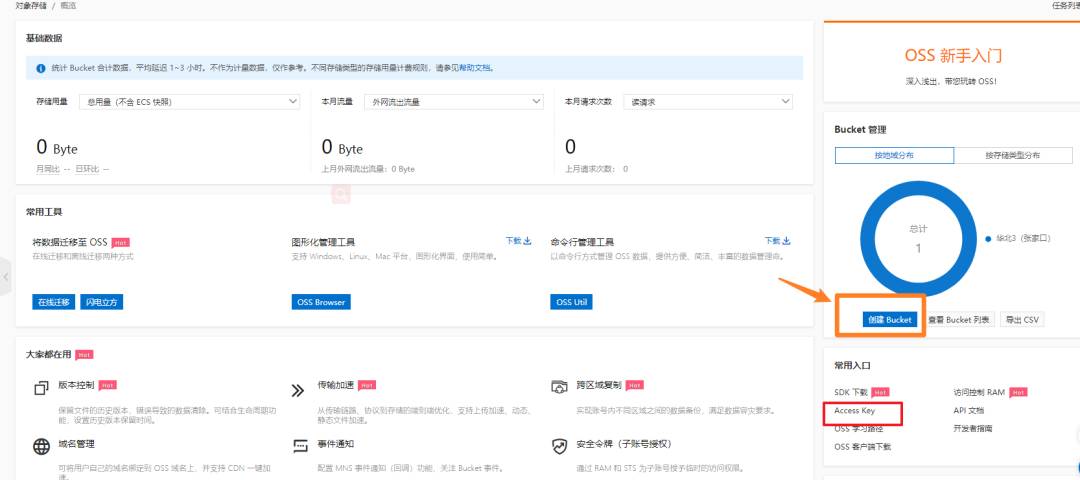
Task: Click the OSS 新手入门 banner title
Action: point(953,55)
